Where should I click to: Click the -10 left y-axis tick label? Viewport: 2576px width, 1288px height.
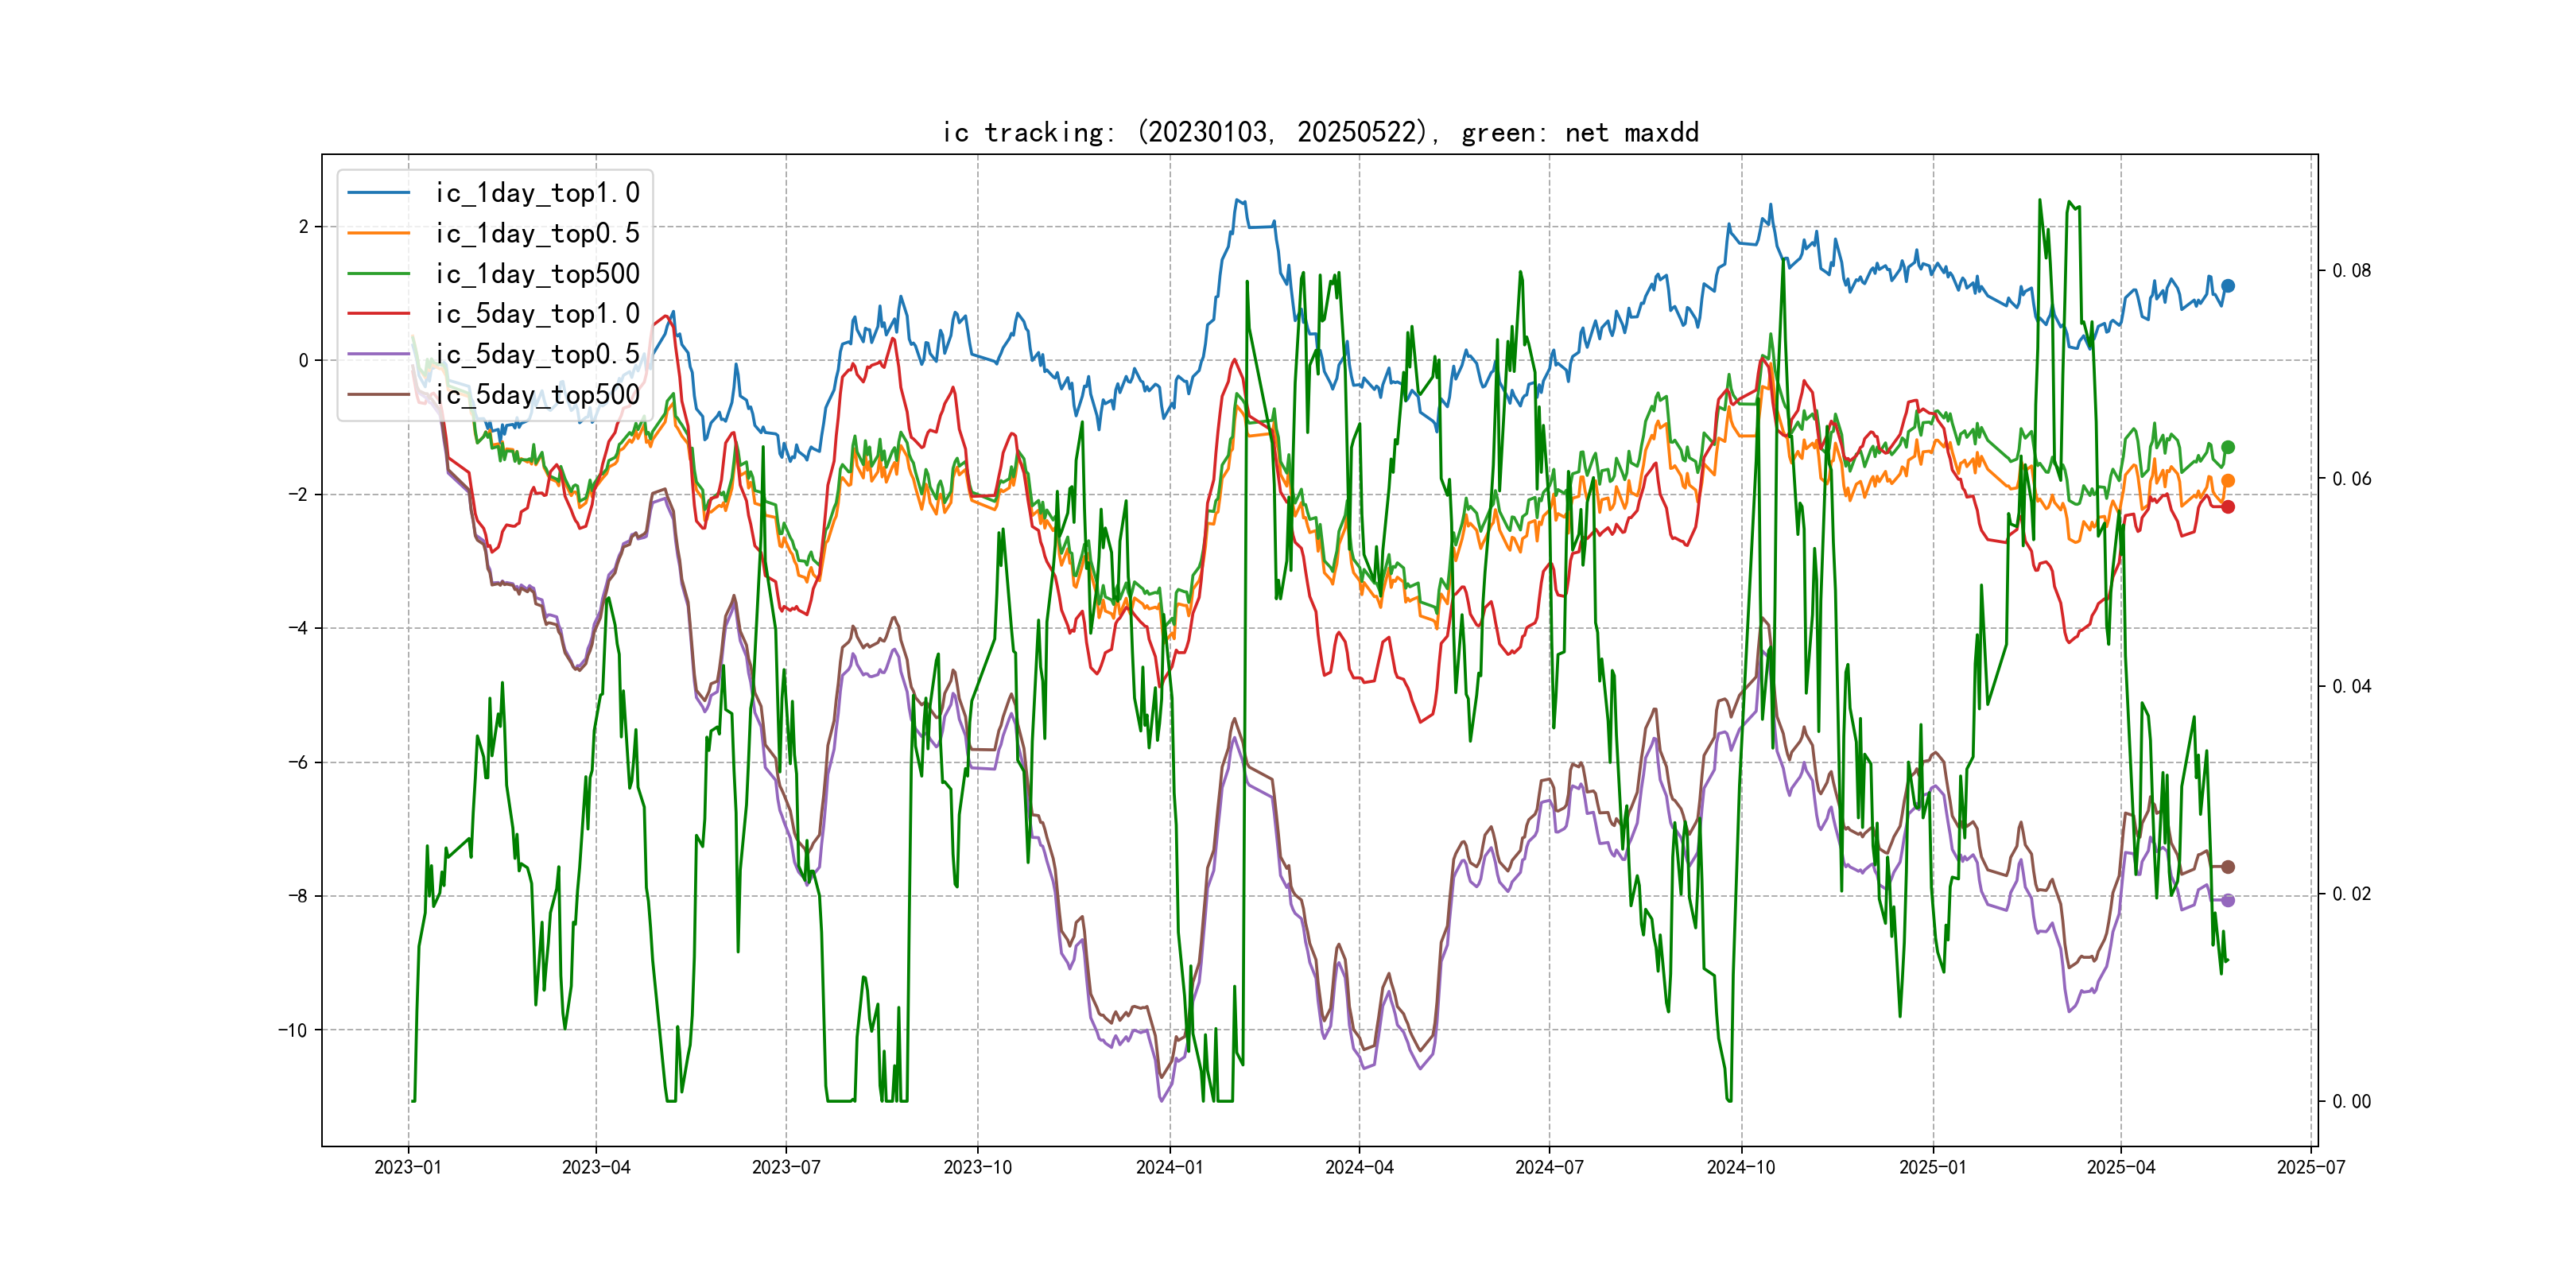click(x=293, y=1030)
